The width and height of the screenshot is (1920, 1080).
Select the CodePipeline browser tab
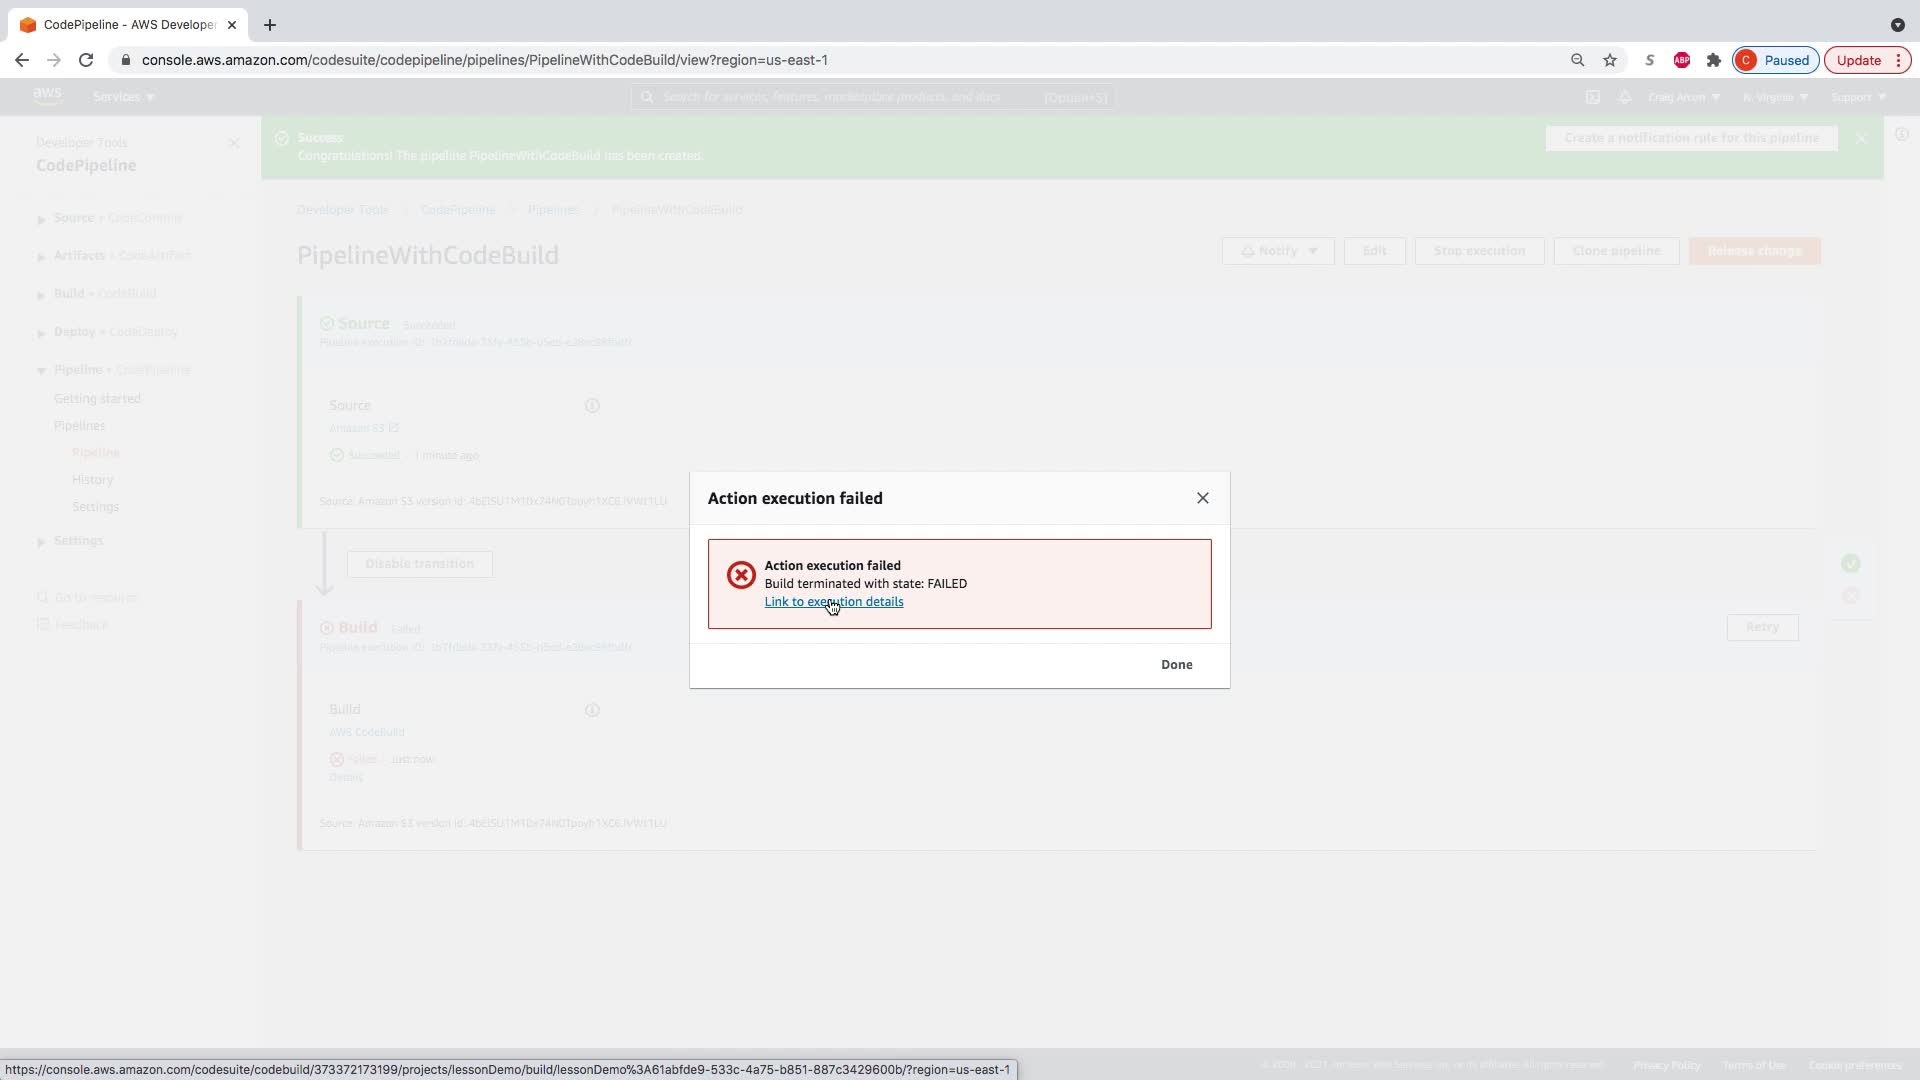point(128,25)
